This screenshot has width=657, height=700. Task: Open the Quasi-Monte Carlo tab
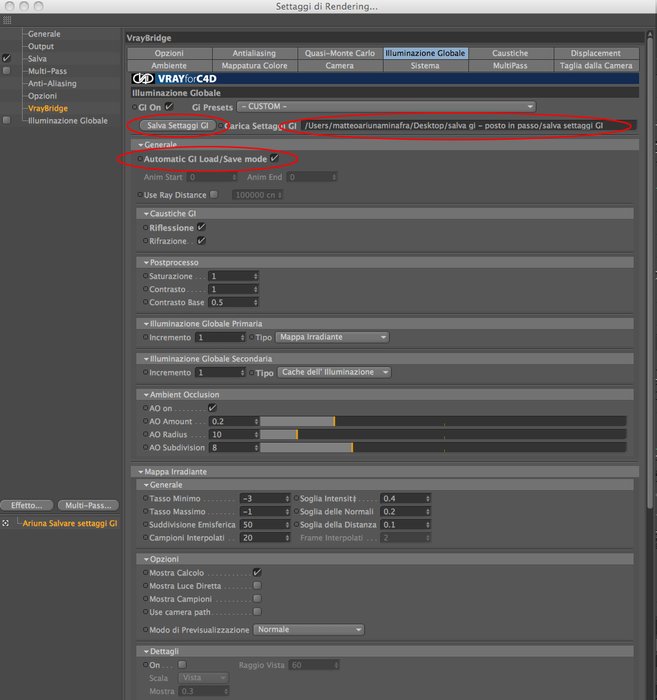340,53
